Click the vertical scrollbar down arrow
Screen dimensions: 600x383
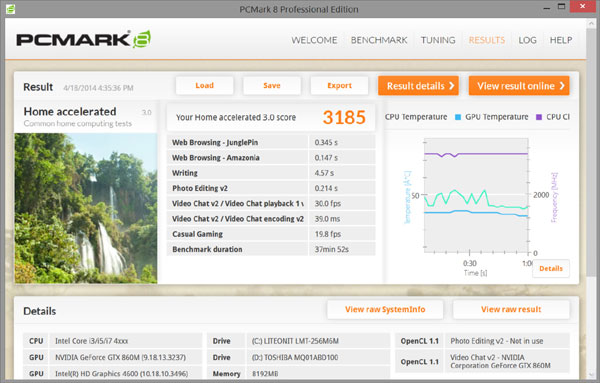tap(591, 375)
